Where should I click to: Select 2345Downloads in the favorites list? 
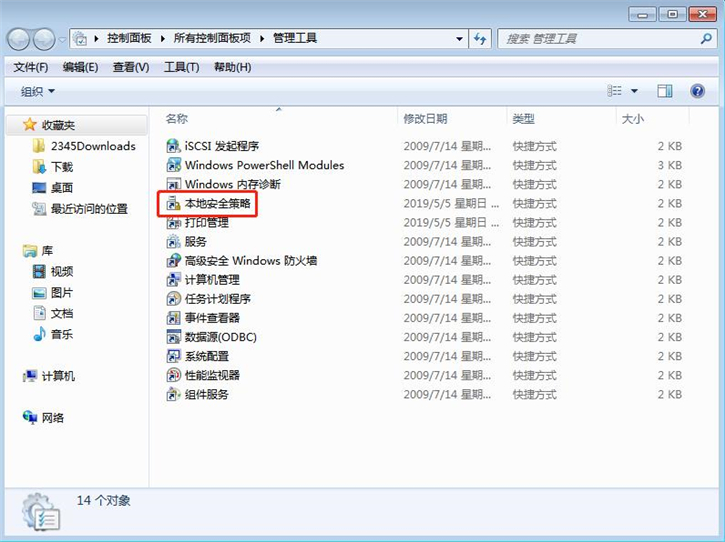point(93,146)
